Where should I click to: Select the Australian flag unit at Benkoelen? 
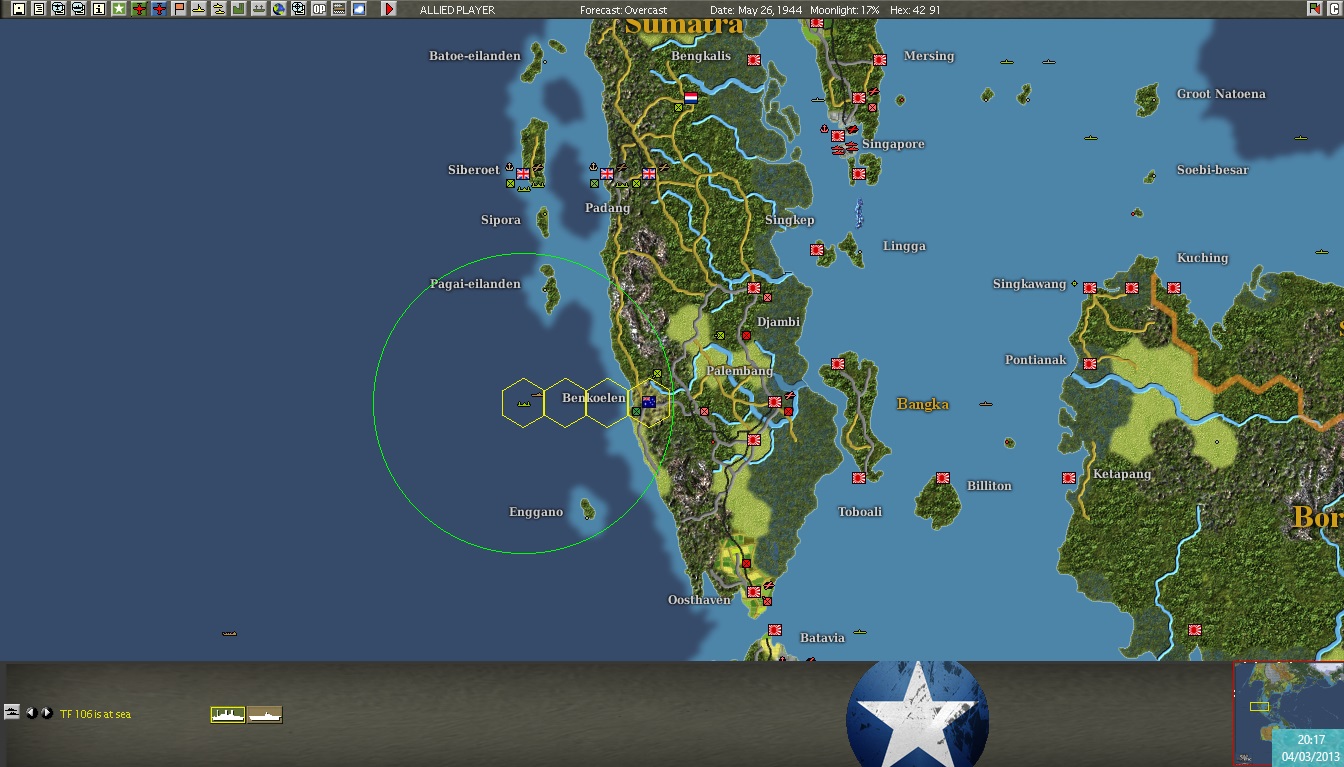[x=649, y=402]
